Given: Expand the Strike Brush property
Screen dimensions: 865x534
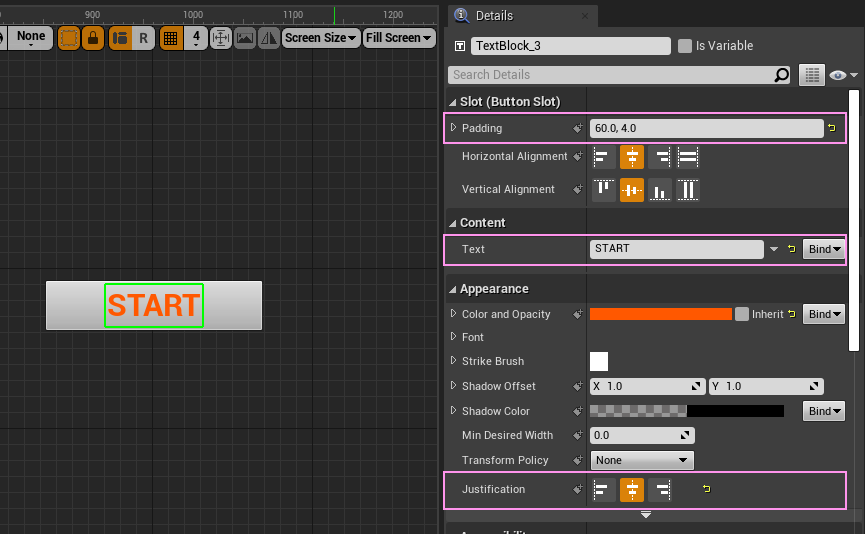Looking at the screenshot, I should click(453, 360).
